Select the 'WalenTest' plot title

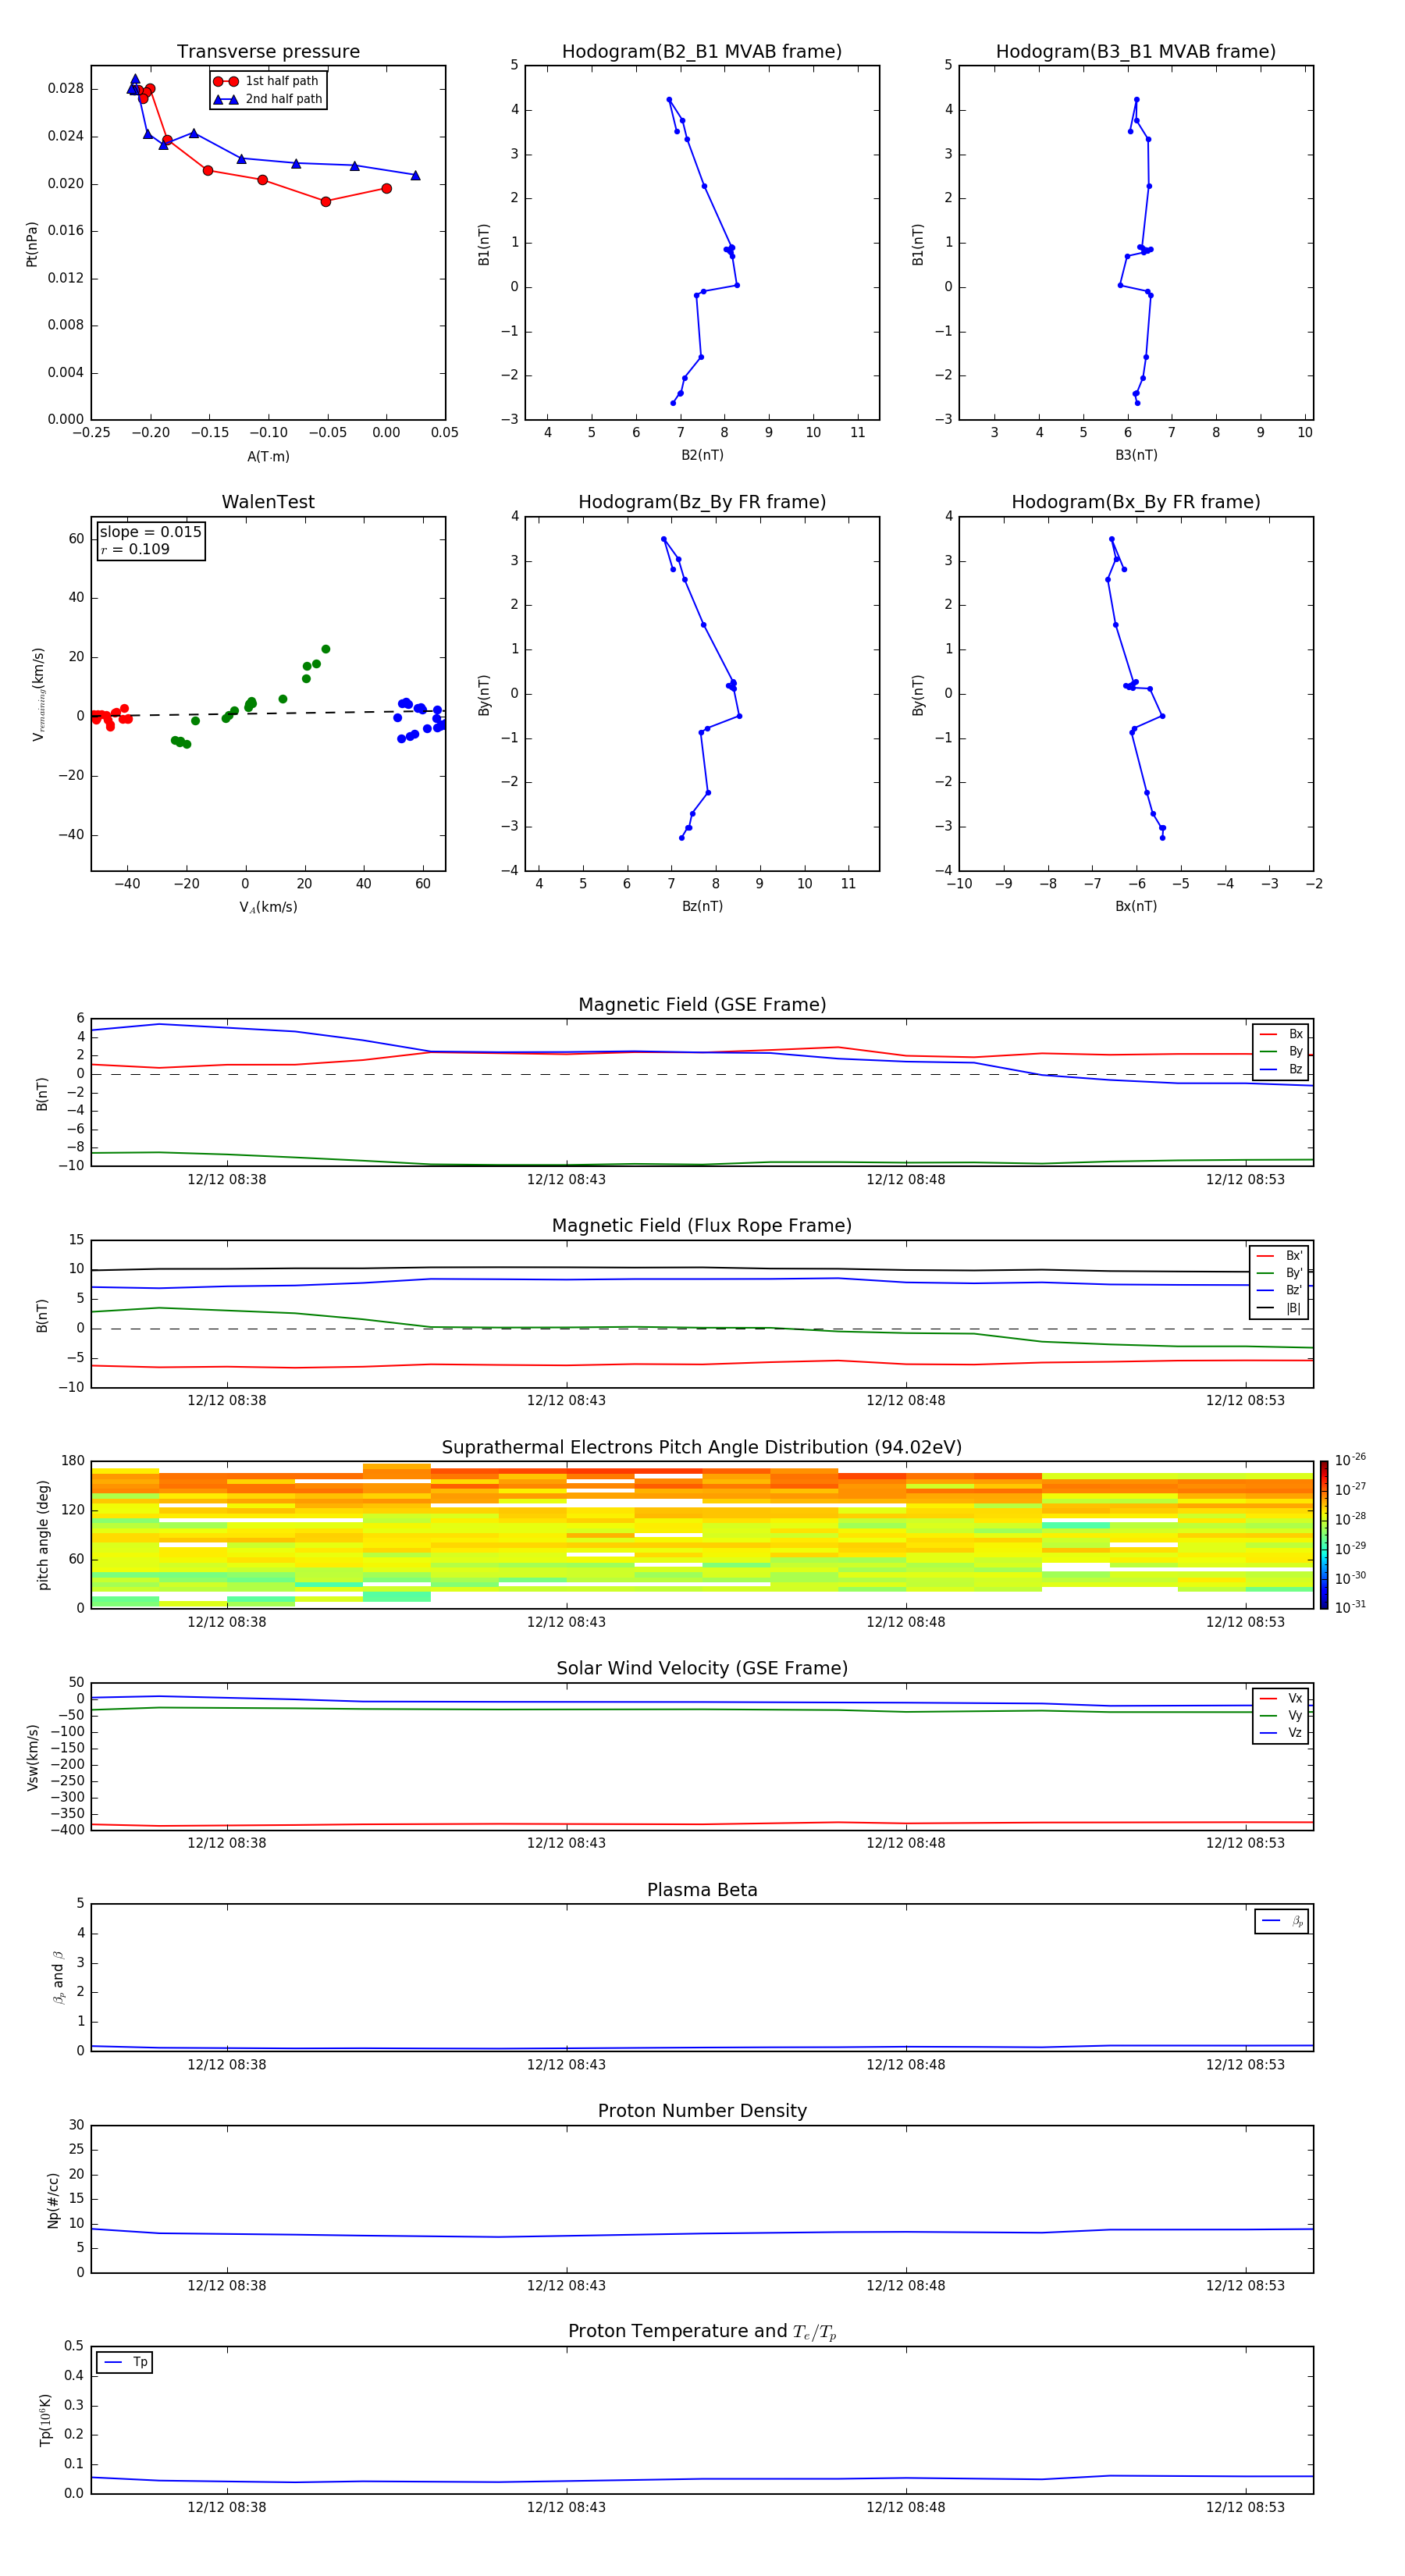(268, 502)
